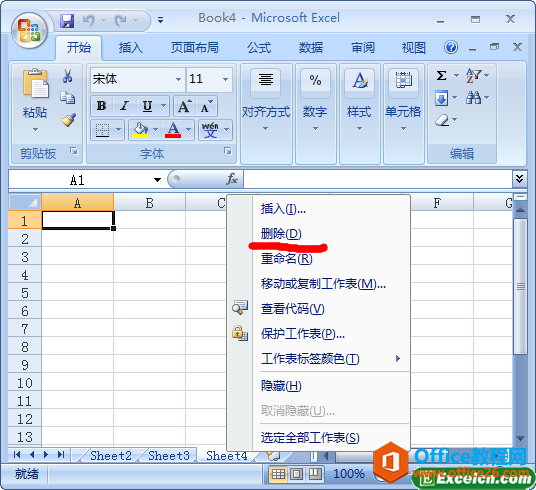Image resolution: width=536 pixels, height=490 pixels.
Task: Switch to the 开始 ribbon tab
Action: [78, 48]
